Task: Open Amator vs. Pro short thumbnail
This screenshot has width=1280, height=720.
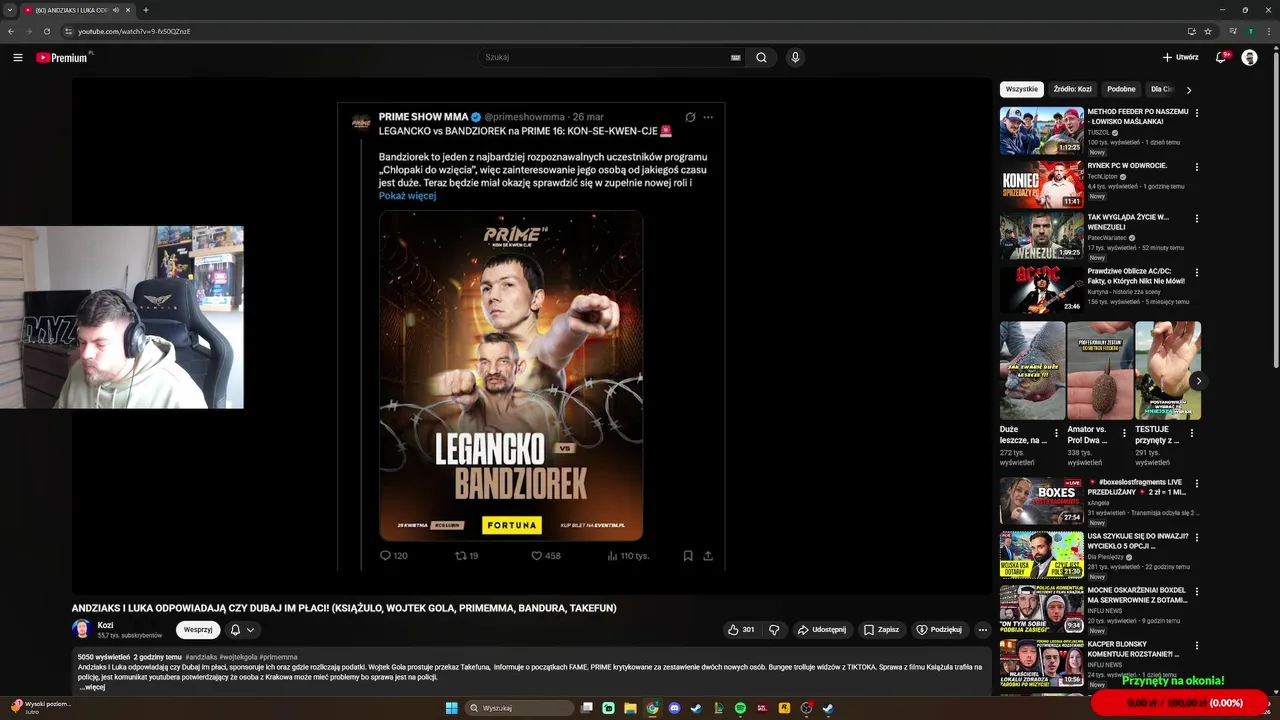Action: pyautogui.click(x=1100, y=370)
